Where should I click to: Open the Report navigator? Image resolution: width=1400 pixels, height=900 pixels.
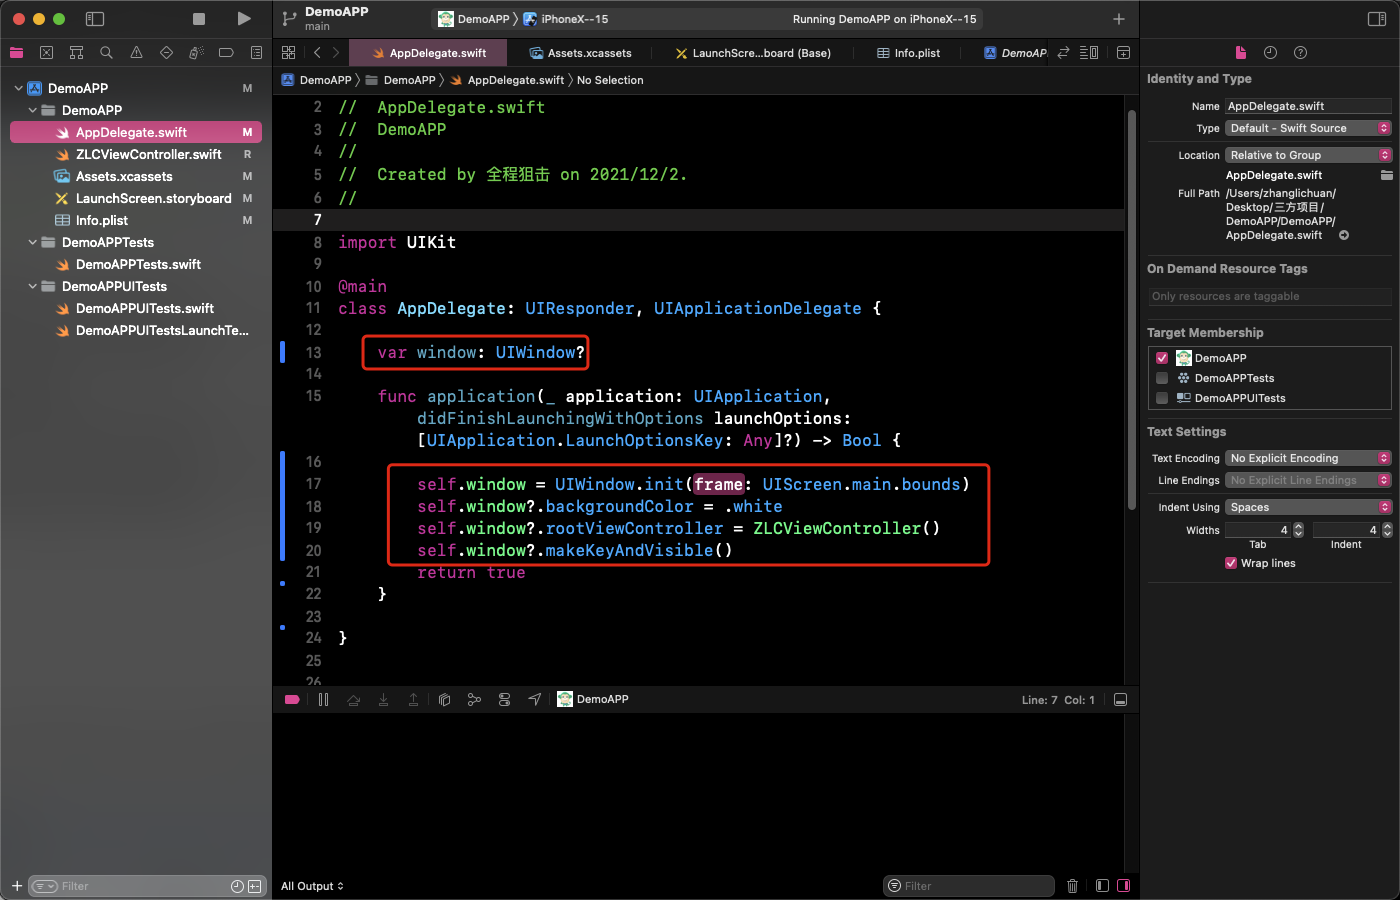click(256, 52)
